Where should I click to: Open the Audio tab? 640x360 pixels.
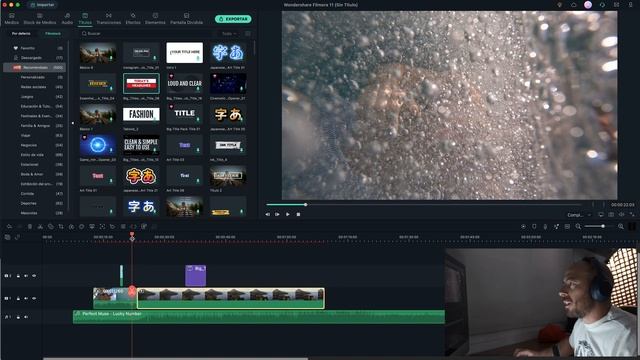point(67,19)
